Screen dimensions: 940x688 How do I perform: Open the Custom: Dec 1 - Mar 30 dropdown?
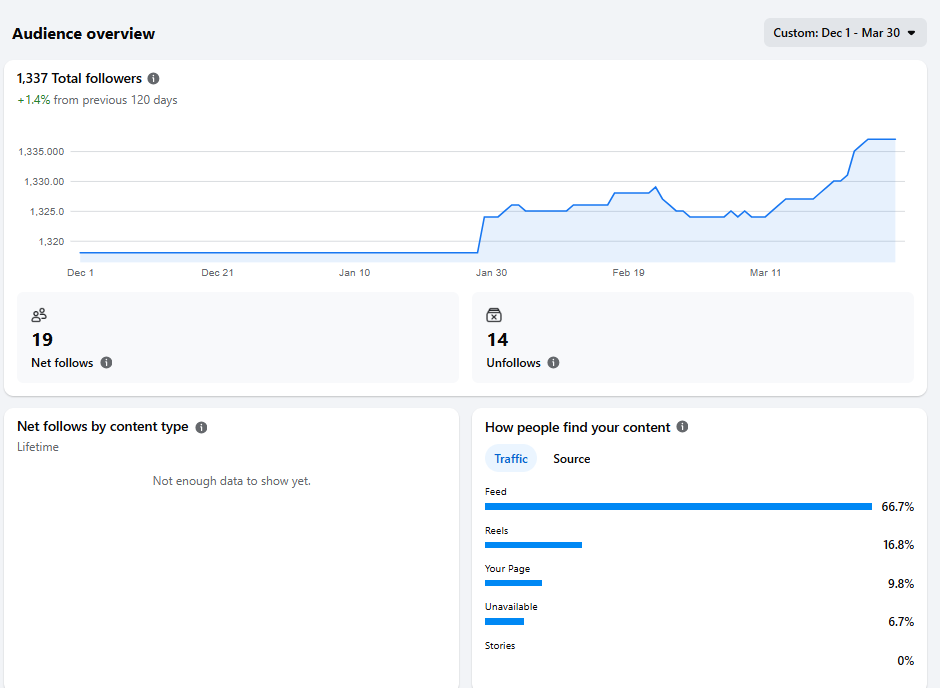click(x=845, y=32)
